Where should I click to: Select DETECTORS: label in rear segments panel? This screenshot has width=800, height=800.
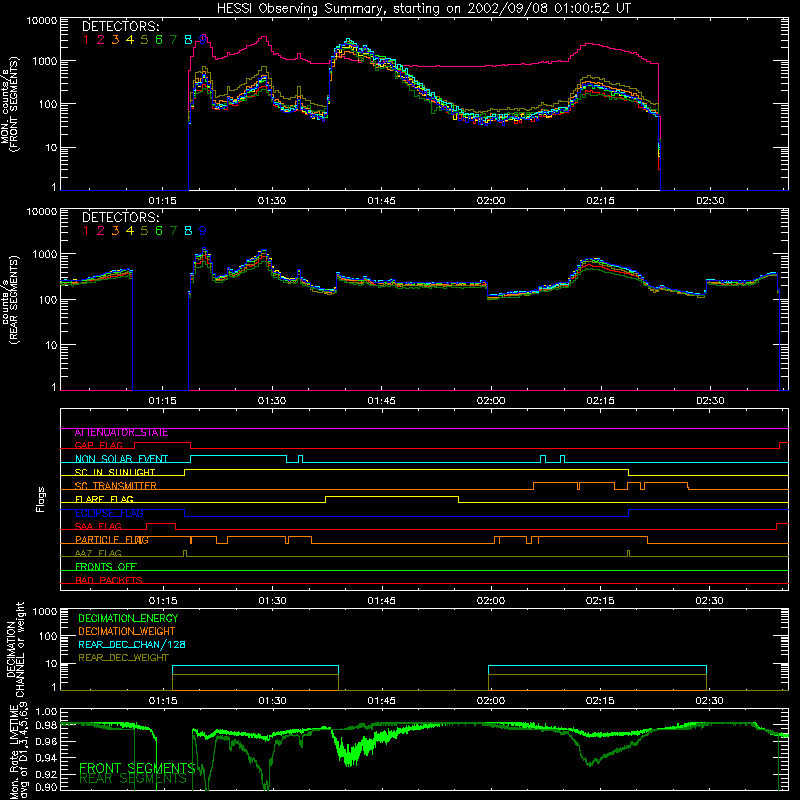click(x=120, y=217)
